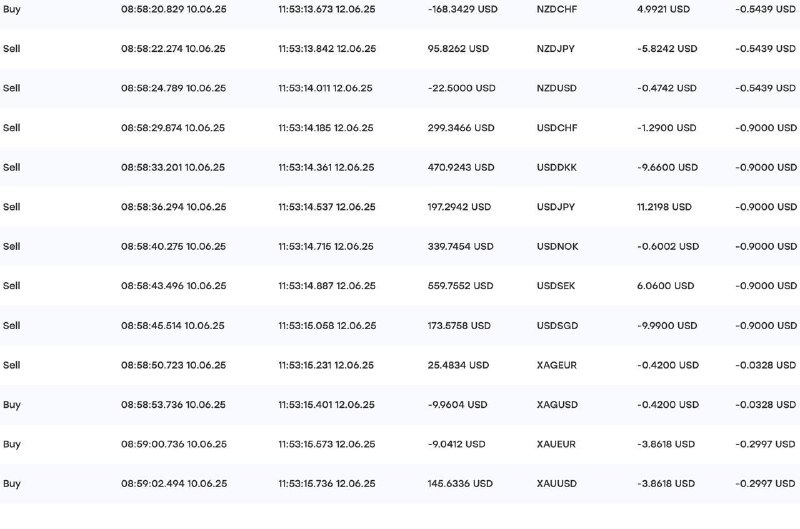Click the 559.7552 USD value
800x529 pixels.
[460, 286]
